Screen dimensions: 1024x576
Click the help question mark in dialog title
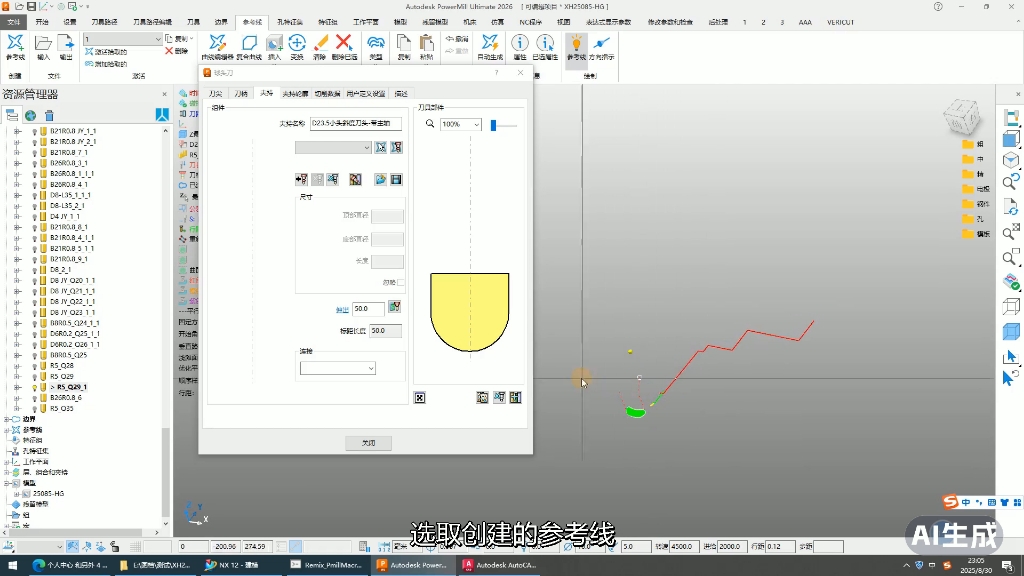click(496, 72)
